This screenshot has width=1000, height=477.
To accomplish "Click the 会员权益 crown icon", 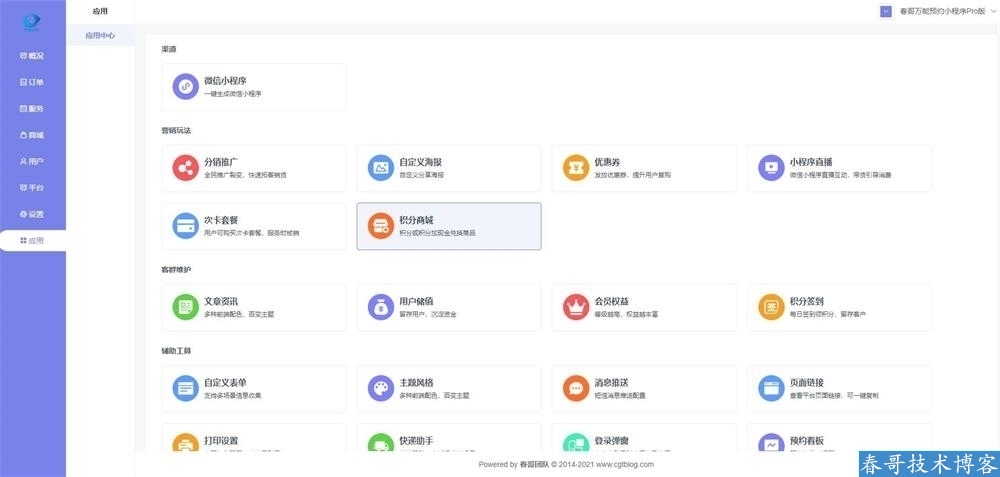I will click(x=576, y=307).
